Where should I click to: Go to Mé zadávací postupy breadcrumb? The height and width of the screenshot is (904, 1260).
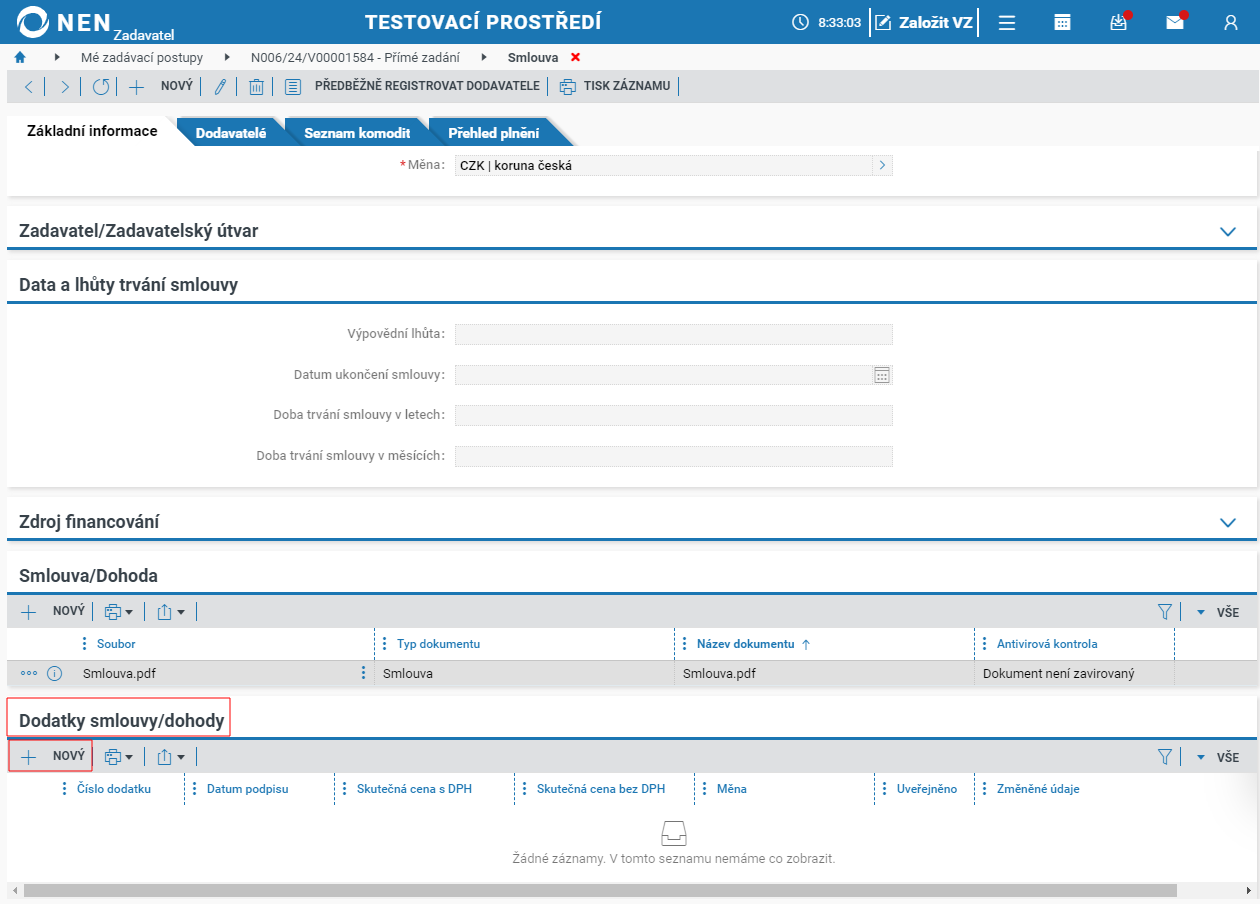click(142, 58)
